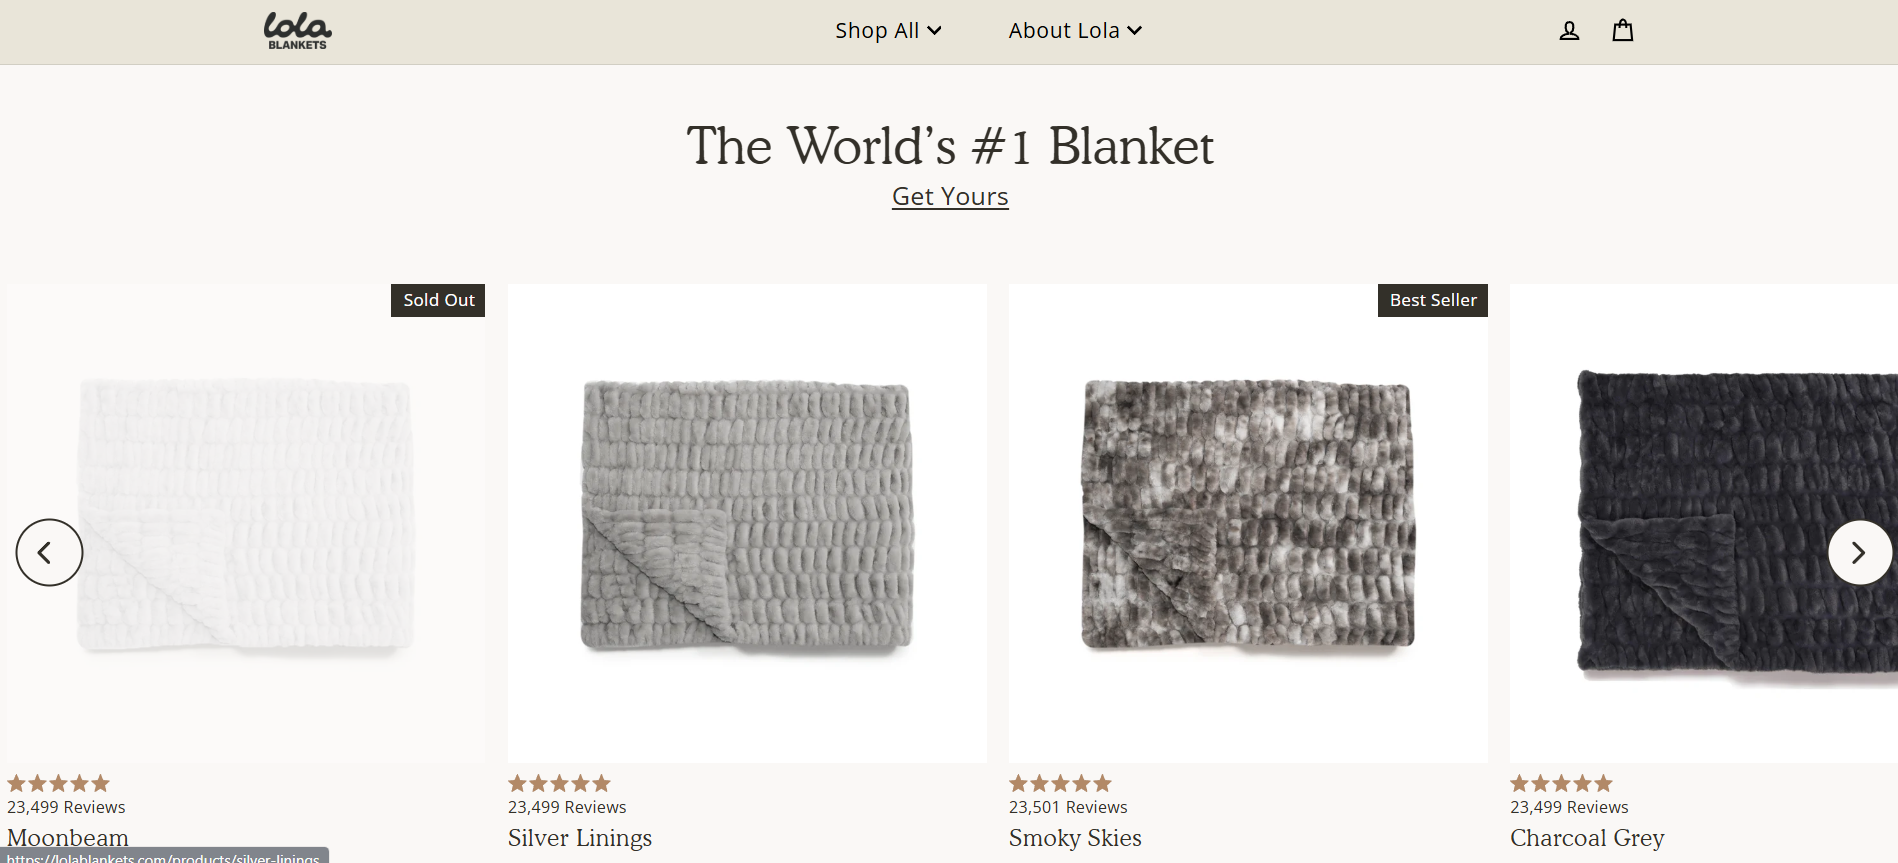Expand the About Lola dropdown menu
The width and height of the screenshot is (1898, 863).
coord(1075,31)
